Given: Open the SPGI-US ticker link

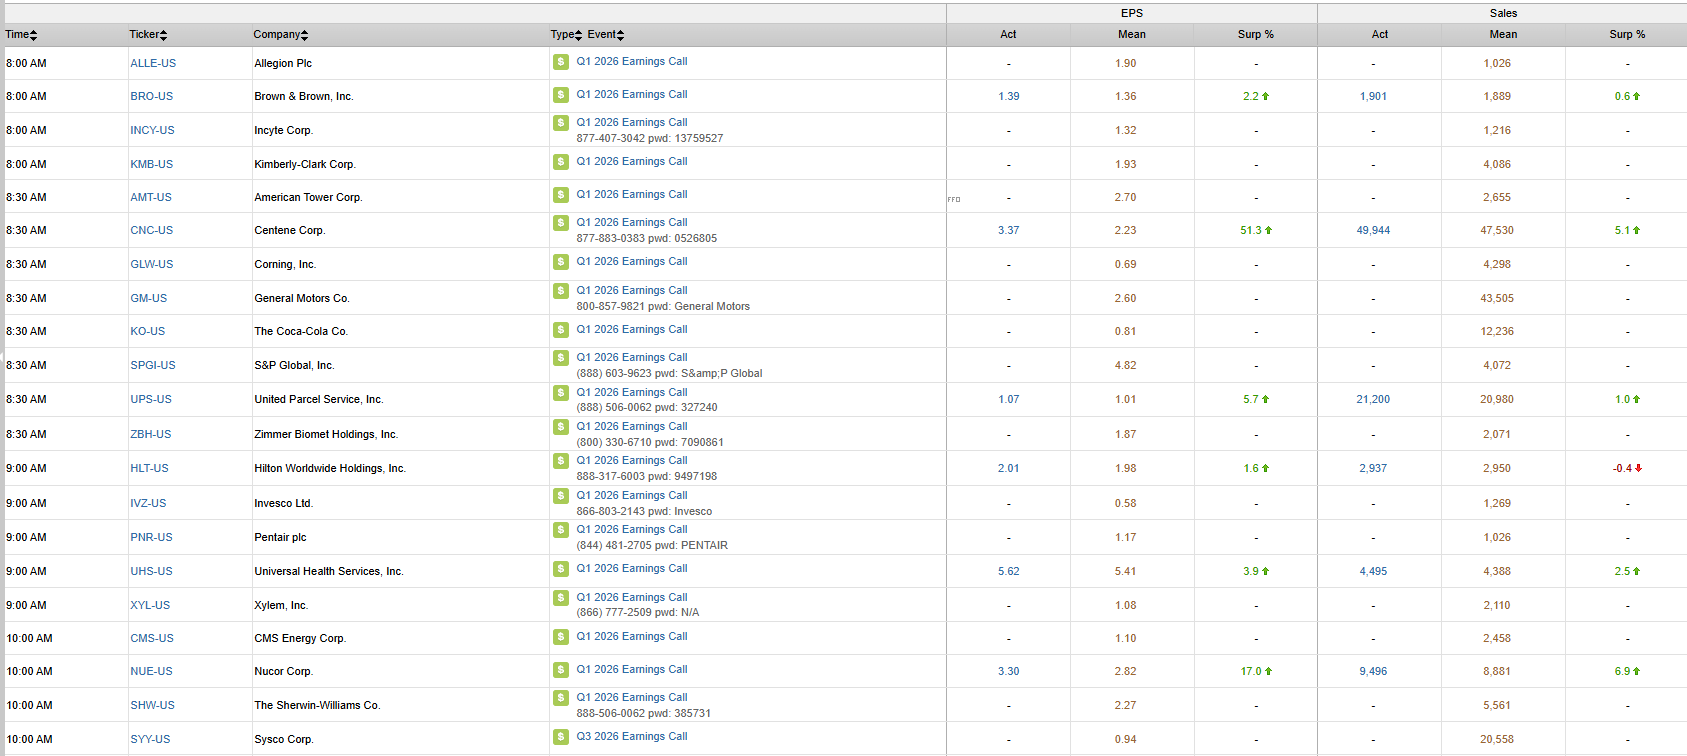Looking at the screenshot, I should (x=152, y=365).
